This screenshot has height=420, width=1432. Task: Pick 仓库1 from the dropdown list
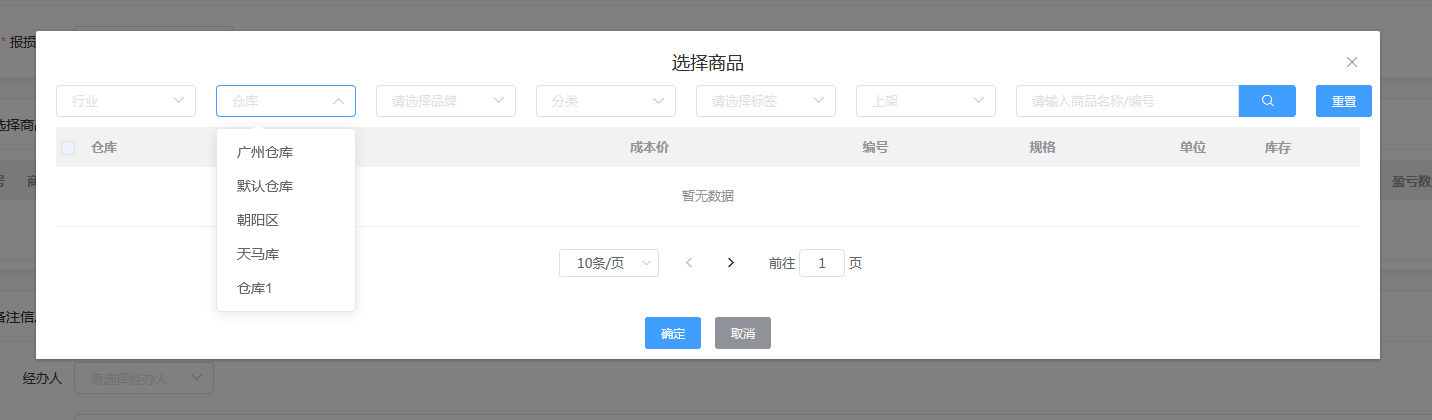[x=286, y=288]
